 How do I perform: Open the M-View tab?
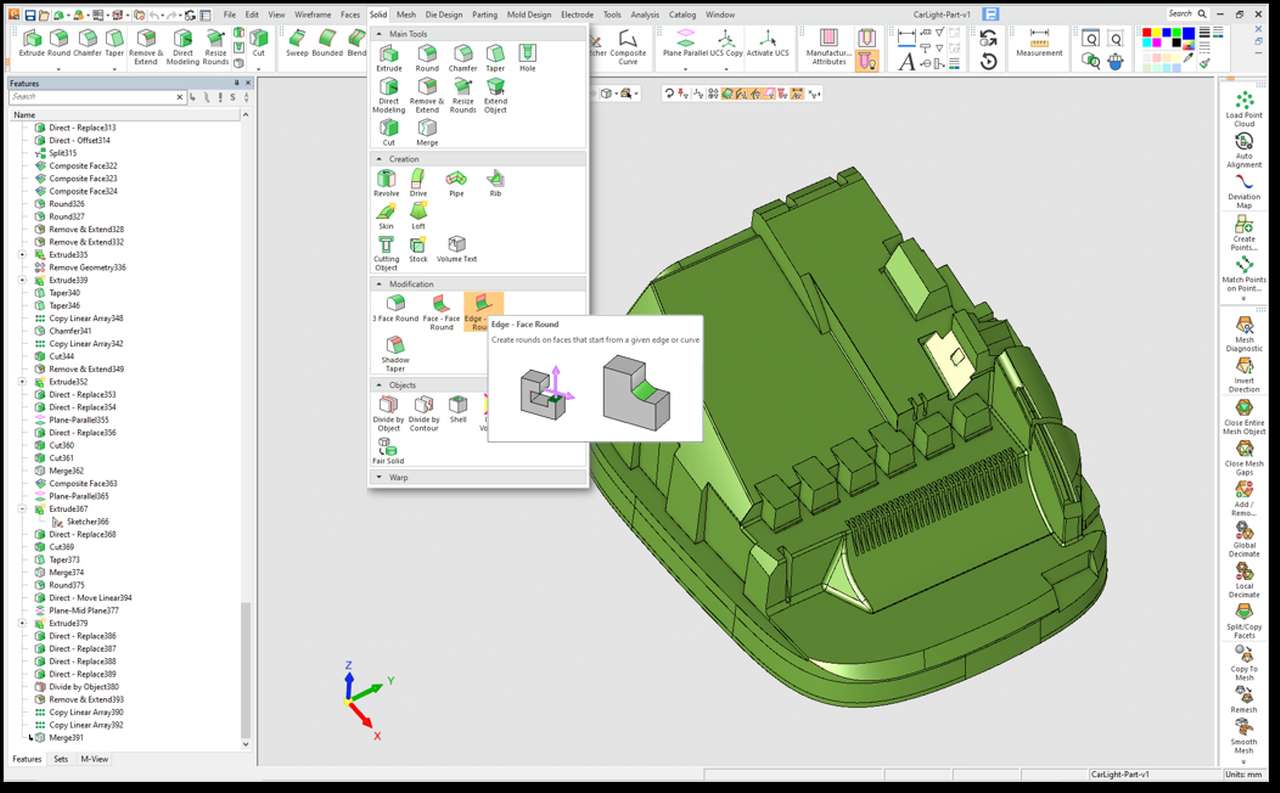[94, 759]
